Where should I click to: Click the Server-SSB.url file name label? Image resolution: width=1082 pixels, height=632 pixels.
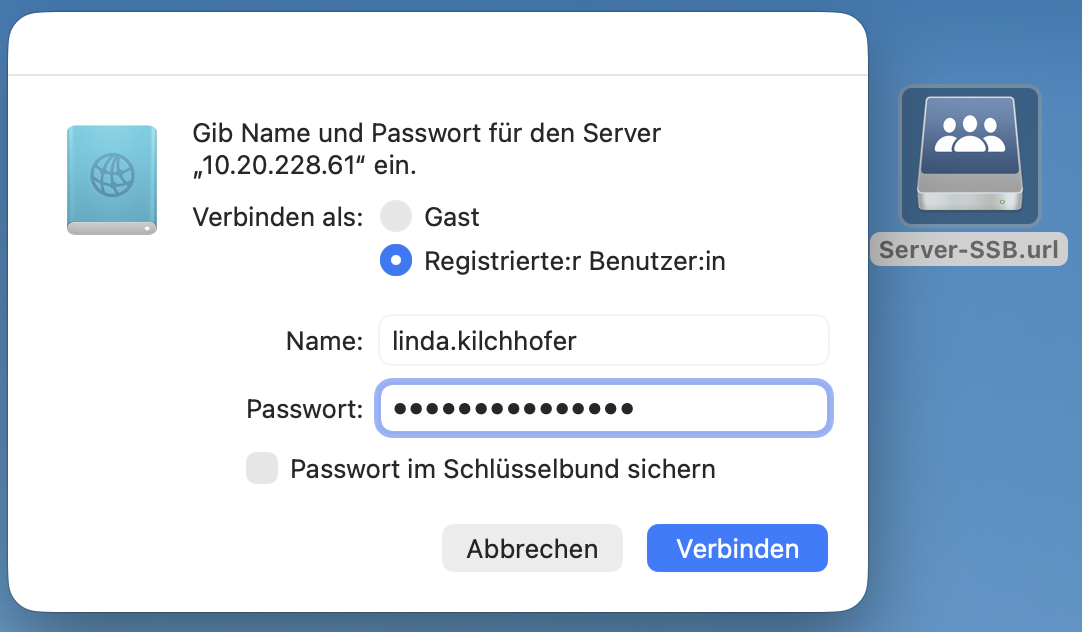click(968, 249)
